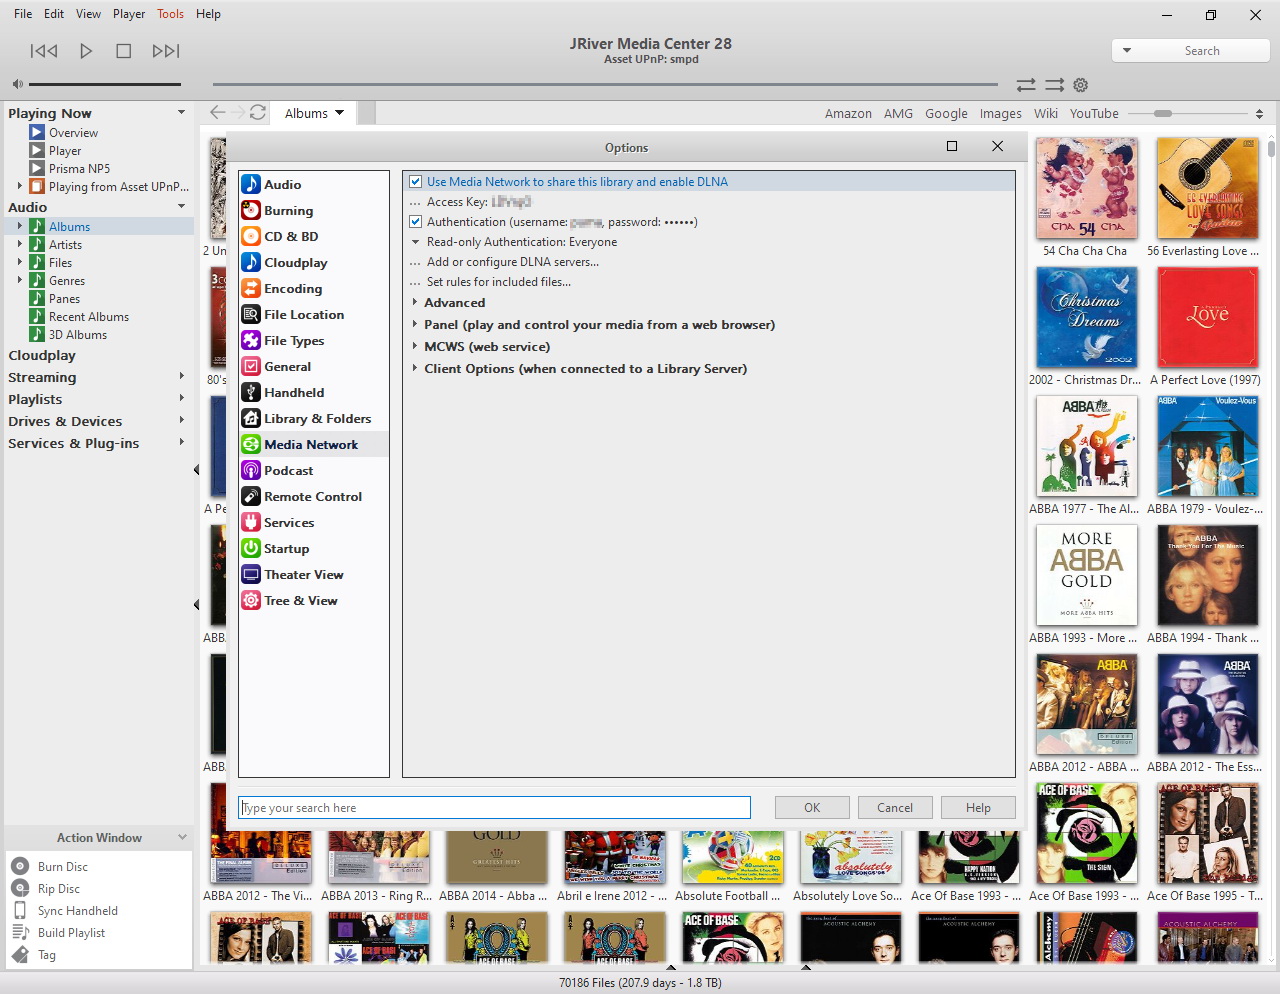
Task: Open the Edit menu
Action: pyautogui.click(x=54, y=14)
